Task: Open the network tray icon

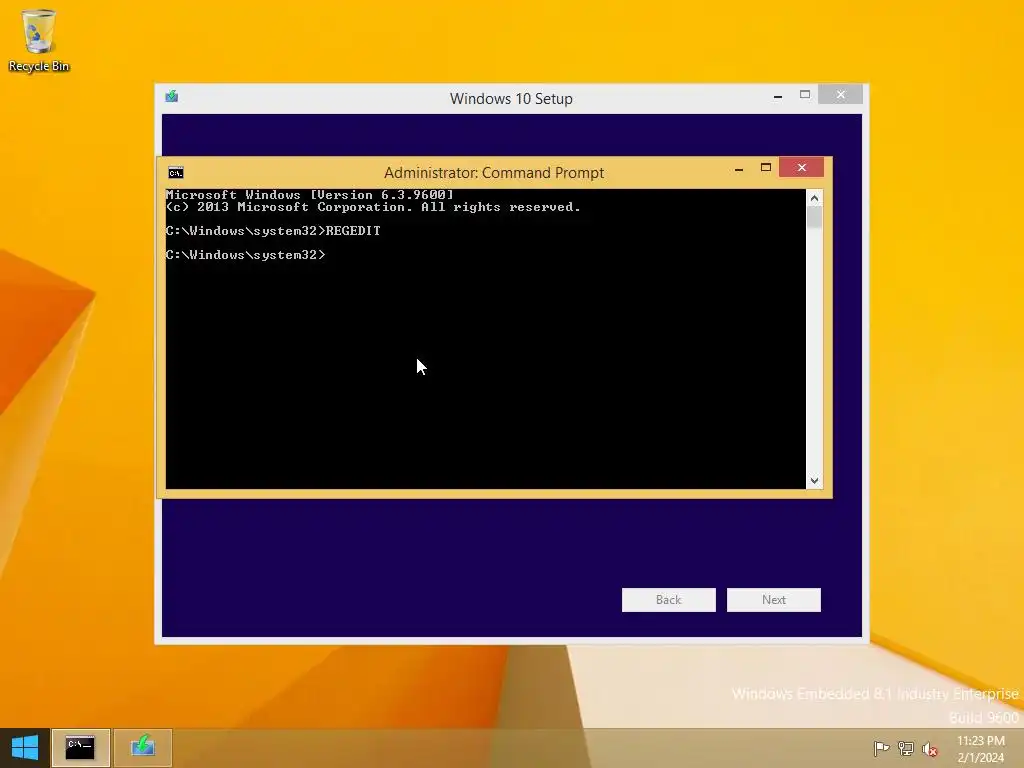Action: (906, 748)
